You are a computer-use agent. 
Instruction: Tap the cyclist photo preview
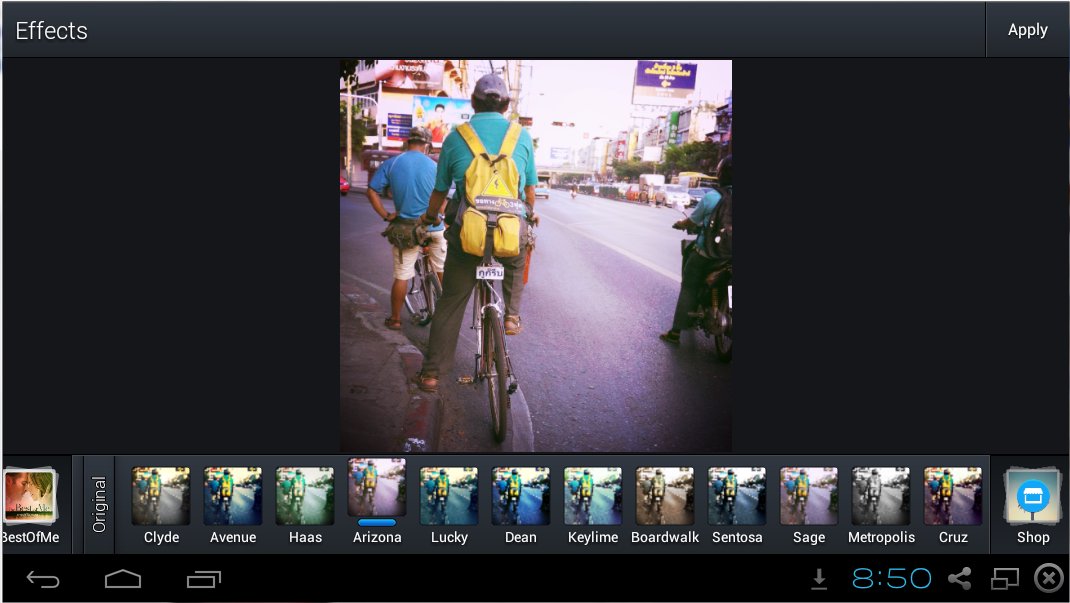tap(536, 256)
